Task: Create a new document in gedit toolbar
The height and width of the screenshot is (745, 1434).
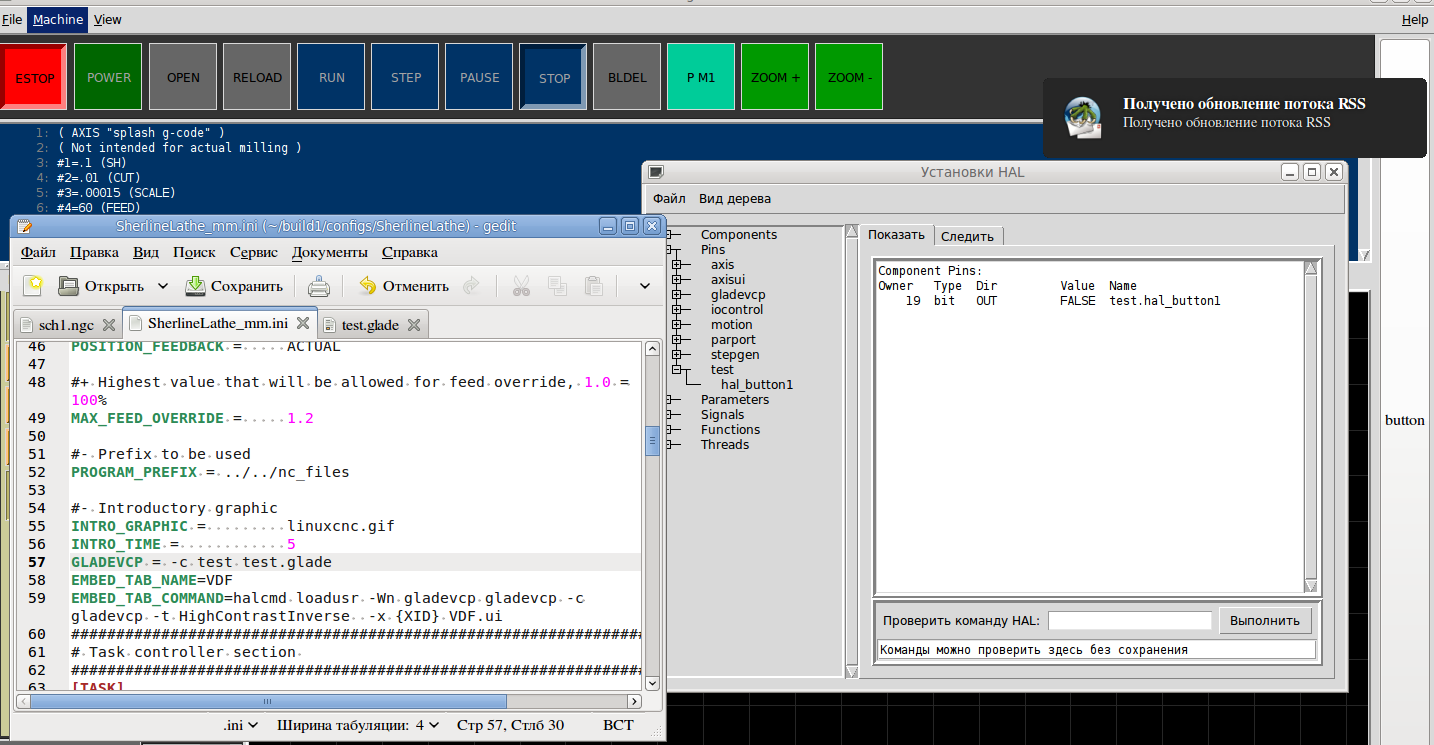Action: click(x=33, y=286)
